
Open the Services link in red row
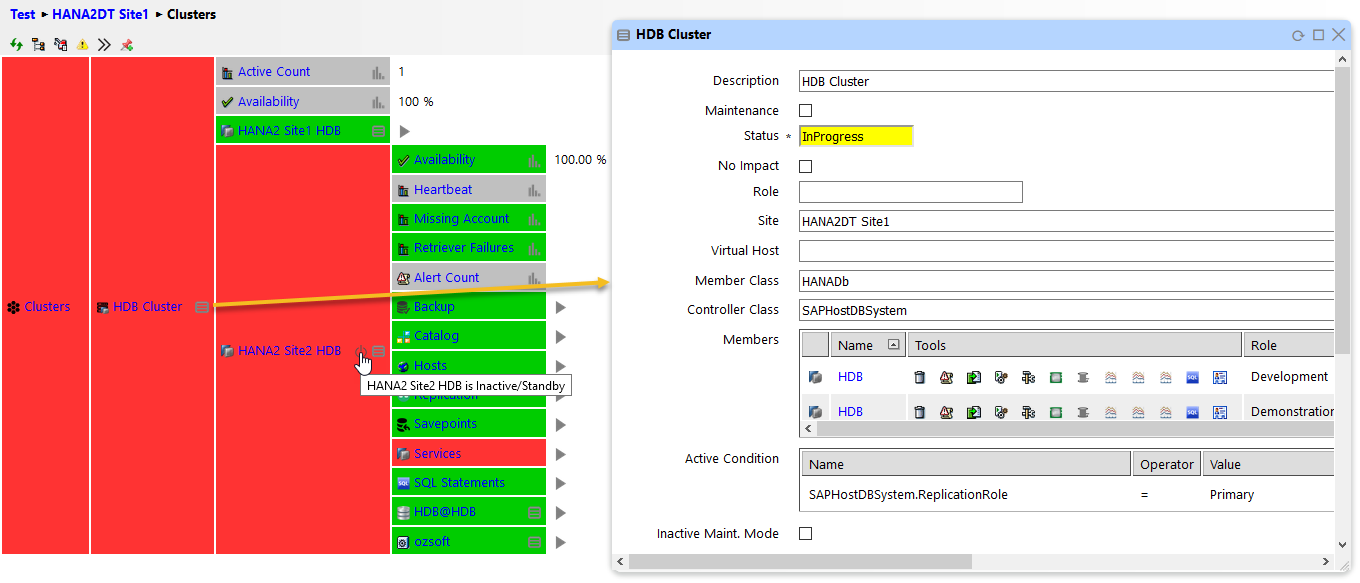point(437,454)
